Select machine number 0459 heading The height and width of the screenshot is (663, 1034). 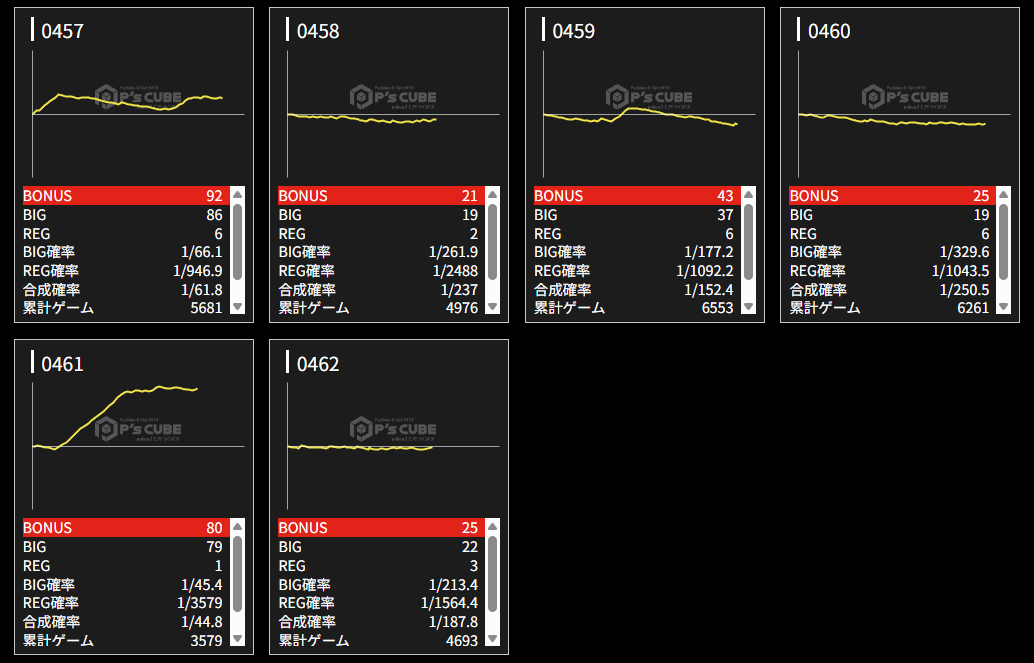pyautogui.click(x=573, y=32)
